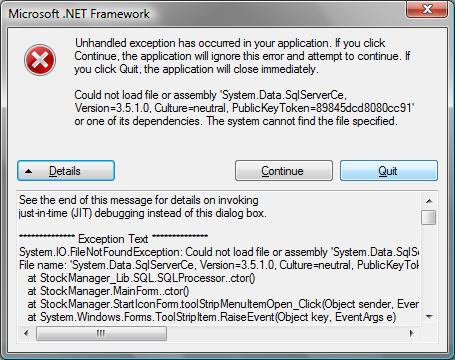Click the horizontal scrollbar right arrow

click(412, 333)
